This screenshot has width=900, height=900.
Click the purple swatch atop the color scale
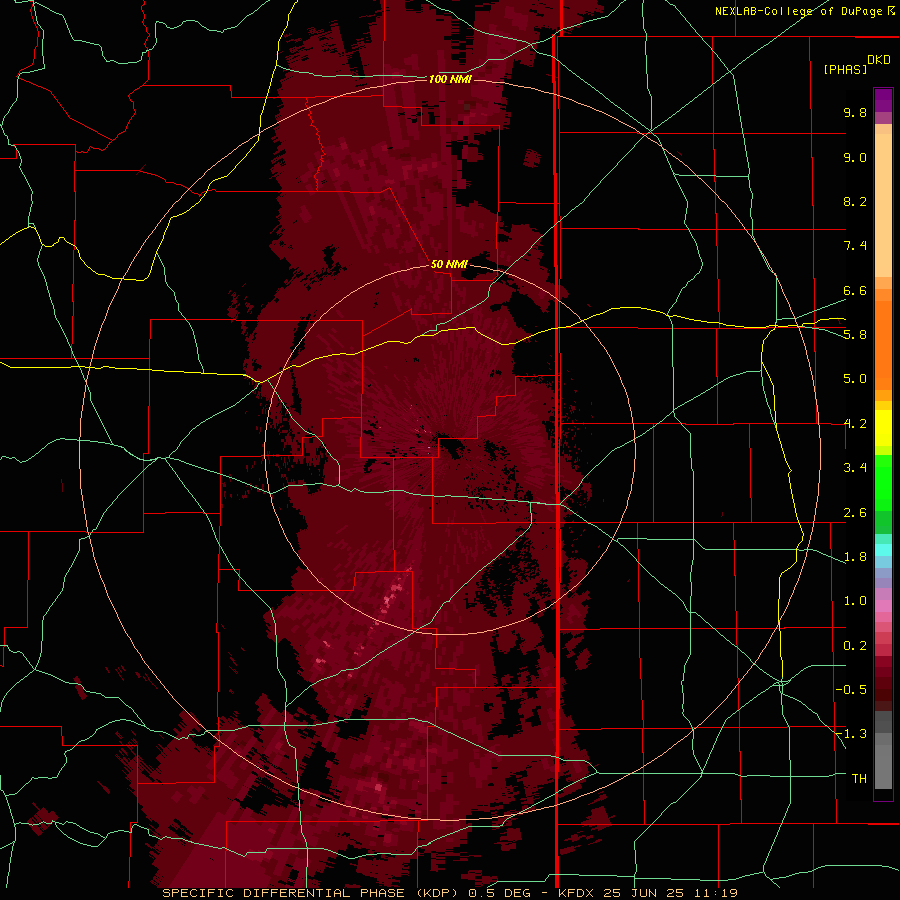pos(883,100)
